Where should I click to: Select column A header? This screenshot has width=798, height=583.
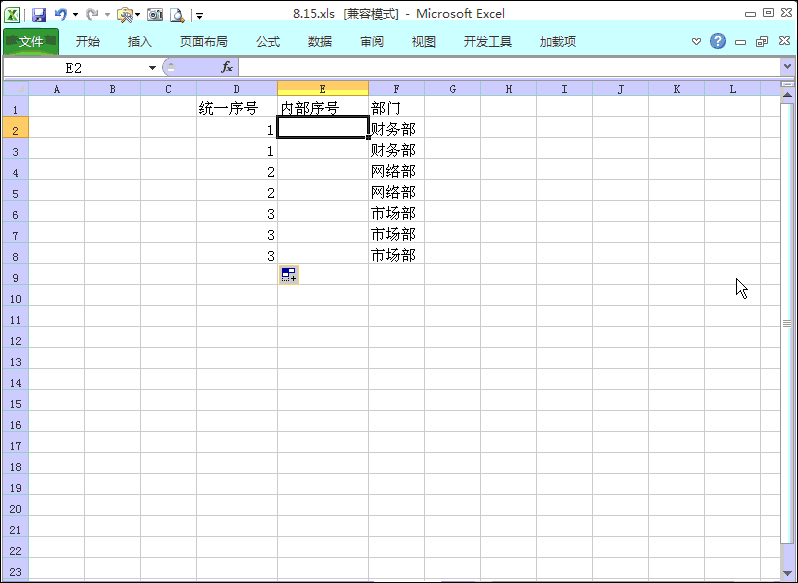(x=56, y=89)
